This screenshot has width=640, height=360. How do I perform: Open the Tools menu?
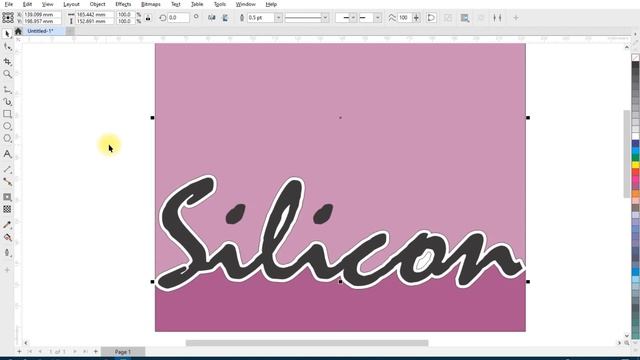(x=220, y=4)
